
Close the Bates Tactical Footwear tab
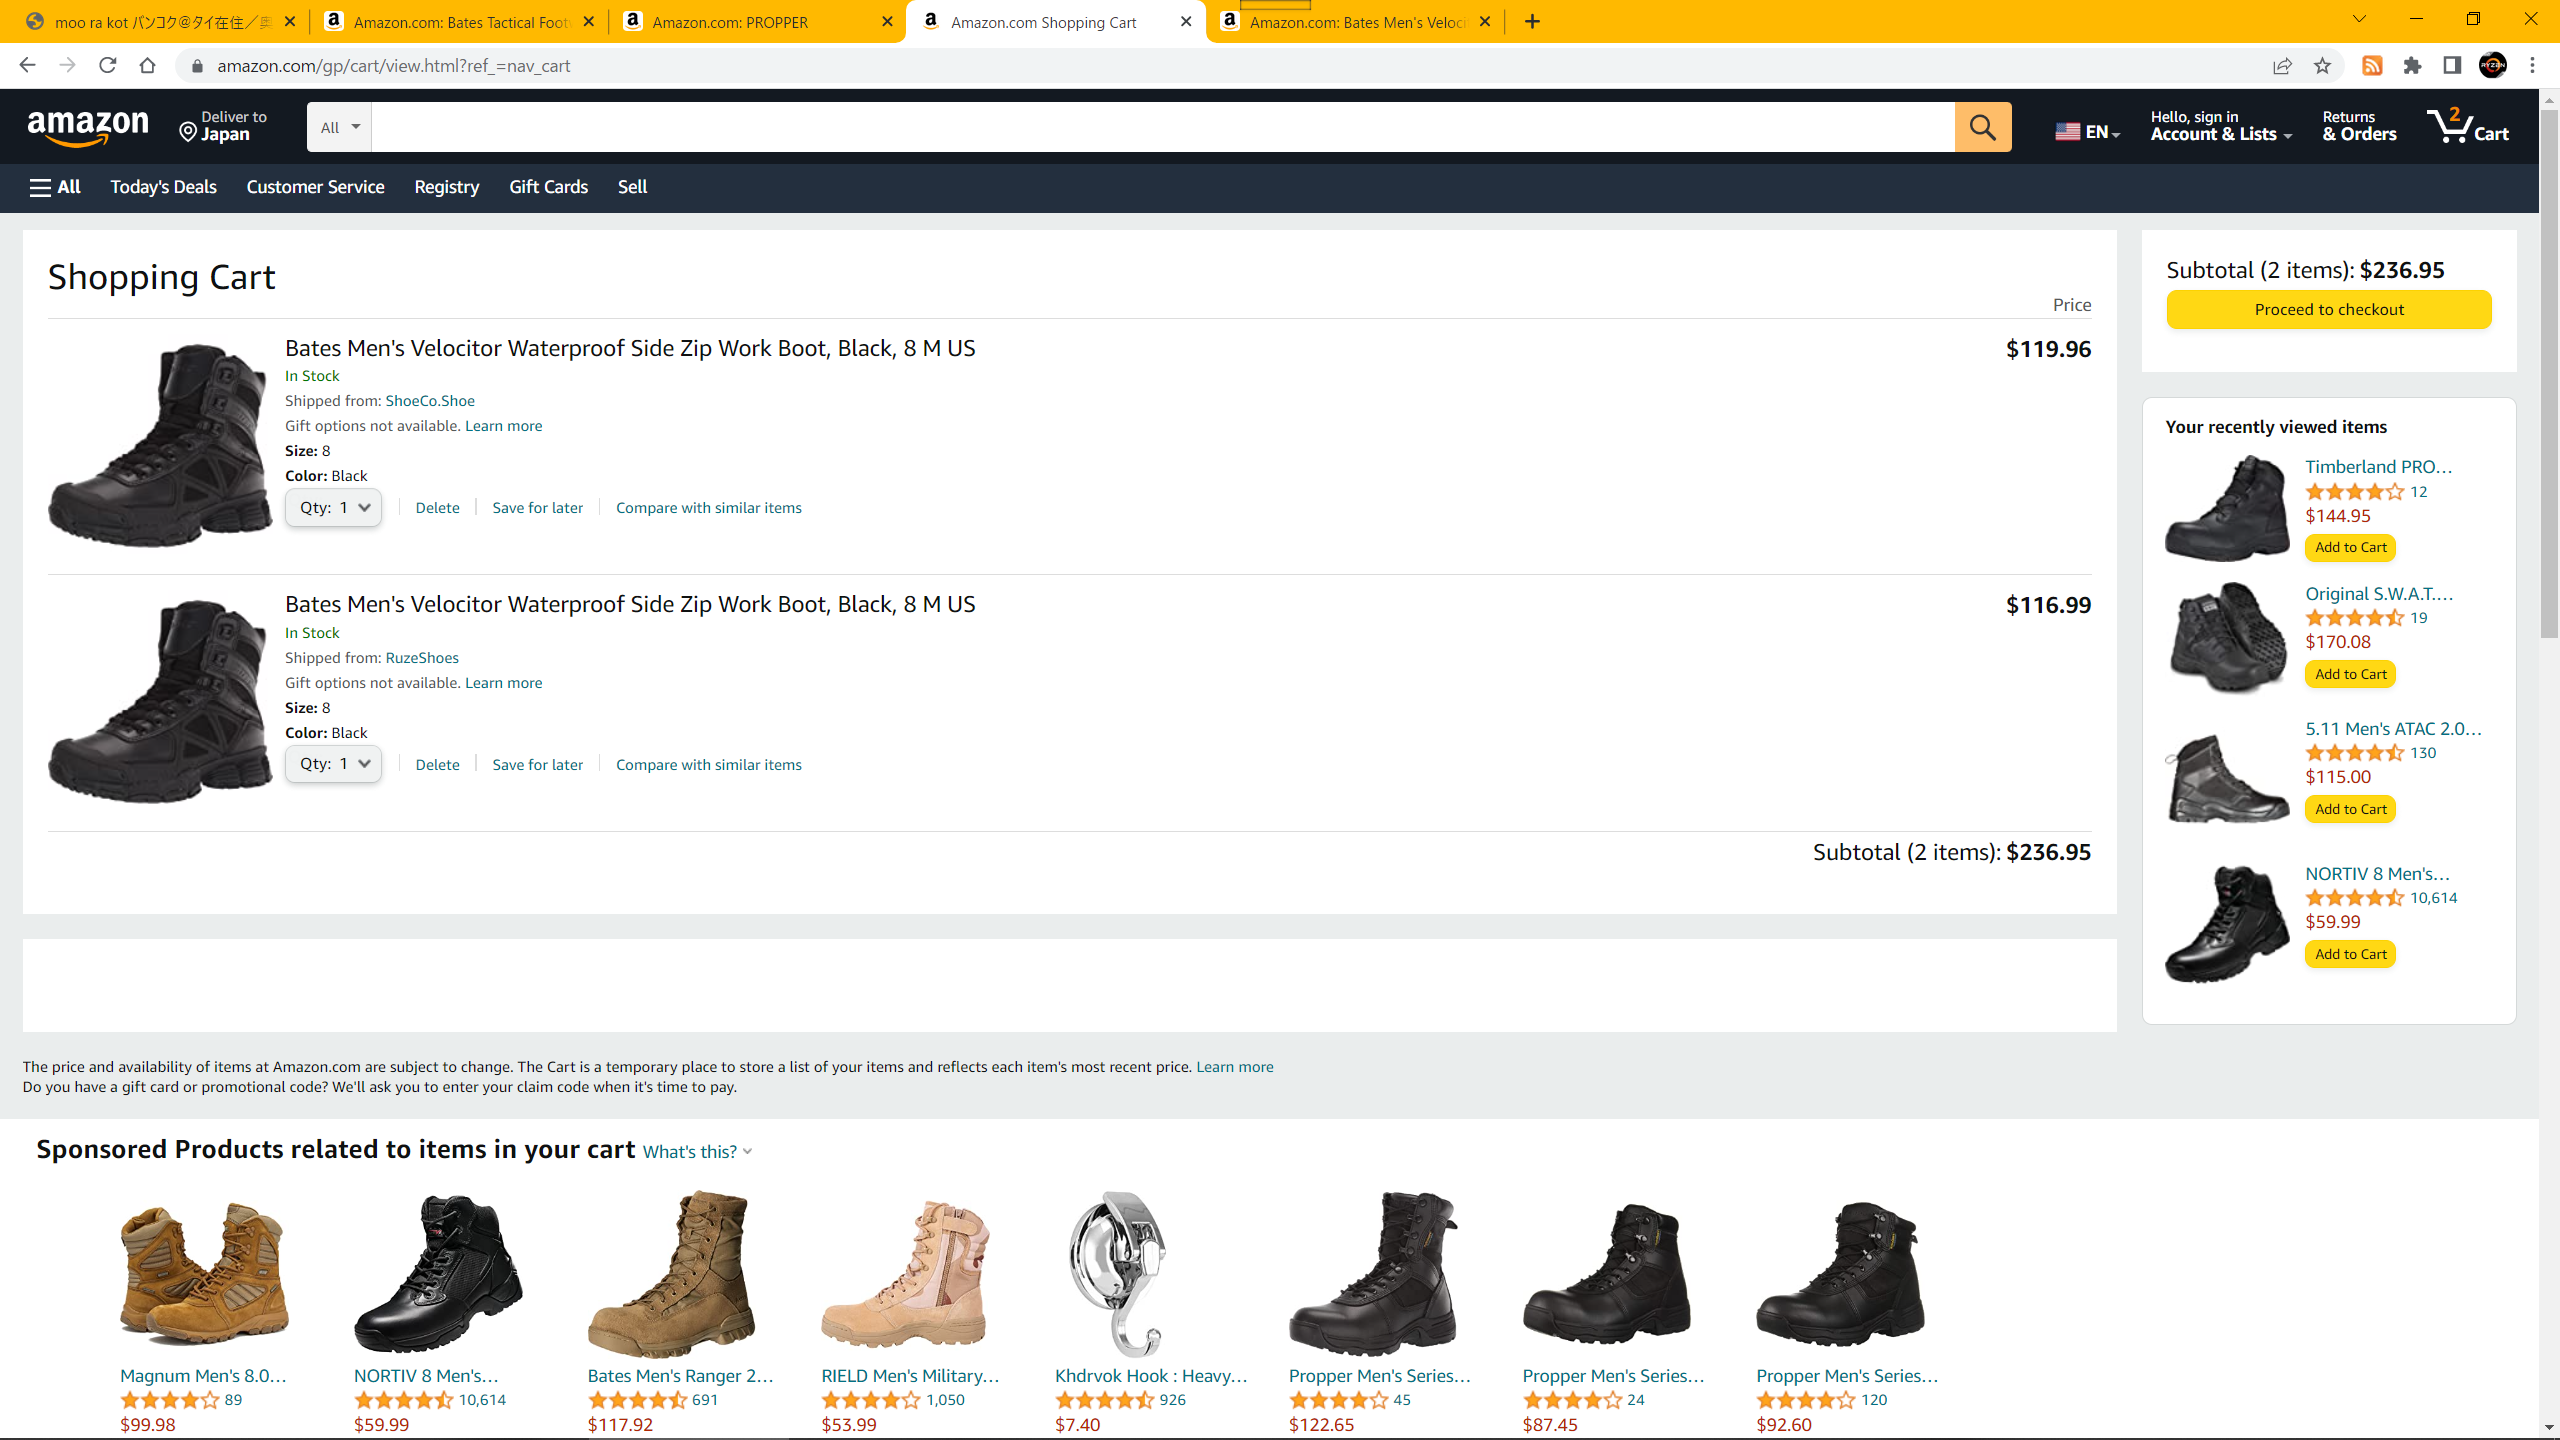pyautogui.click(x=588, y=21)
